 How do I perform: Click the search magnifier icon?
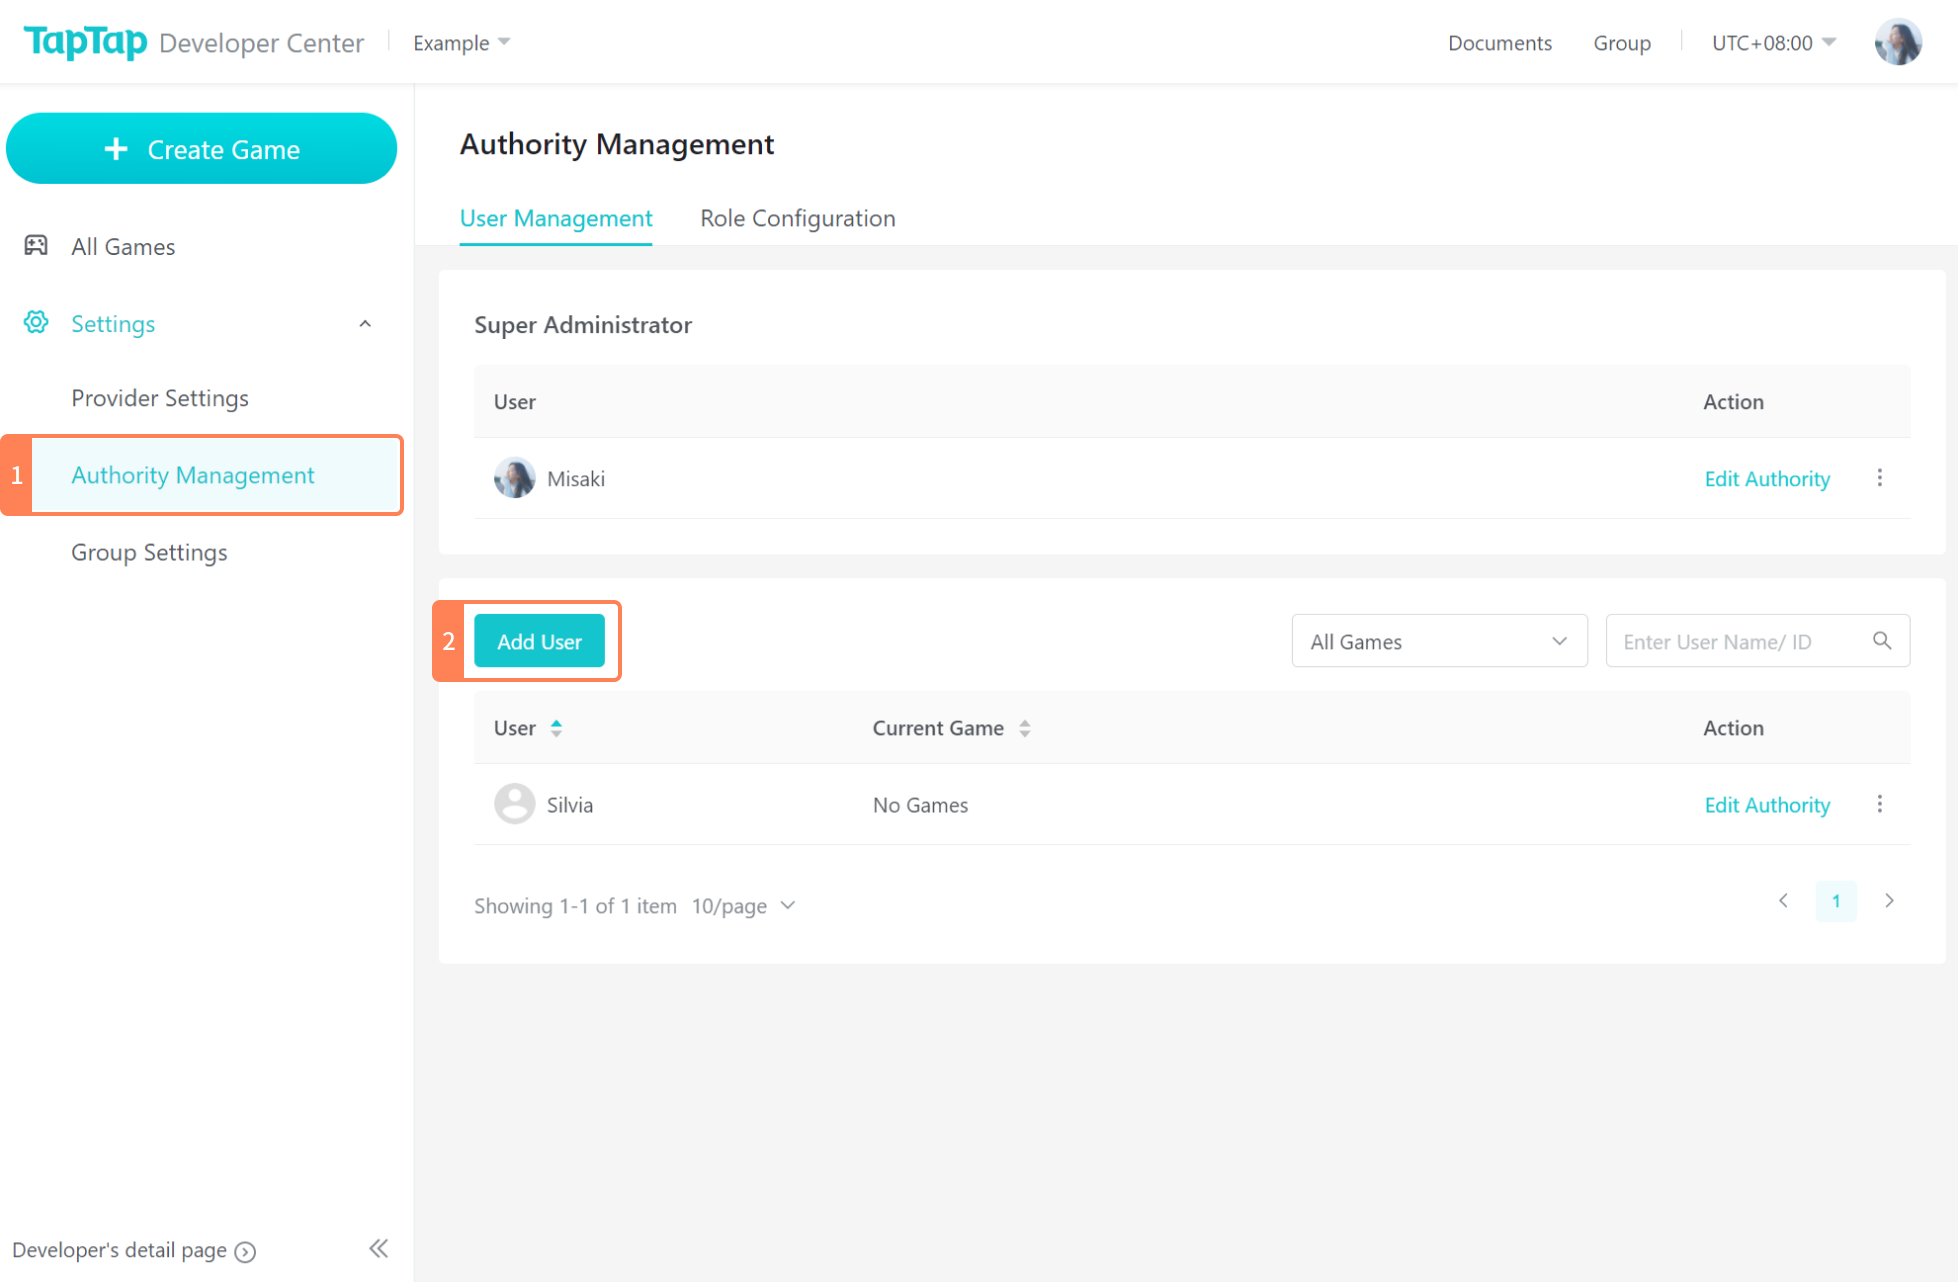[x=1882, y=641]
